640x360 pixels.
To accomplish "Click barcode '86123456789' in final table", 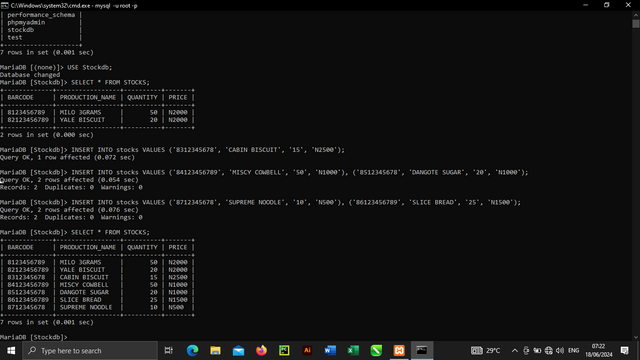I will point(28,300).
